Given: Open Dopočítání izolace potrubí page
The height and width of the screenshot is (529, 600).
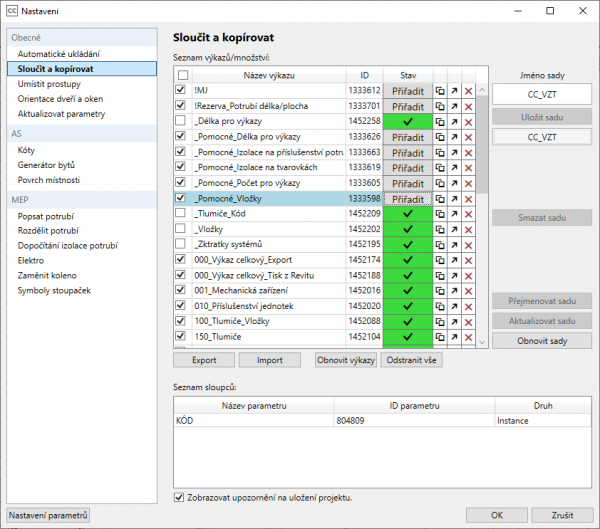Looking at the screenshot, I should tap(68, 246).
